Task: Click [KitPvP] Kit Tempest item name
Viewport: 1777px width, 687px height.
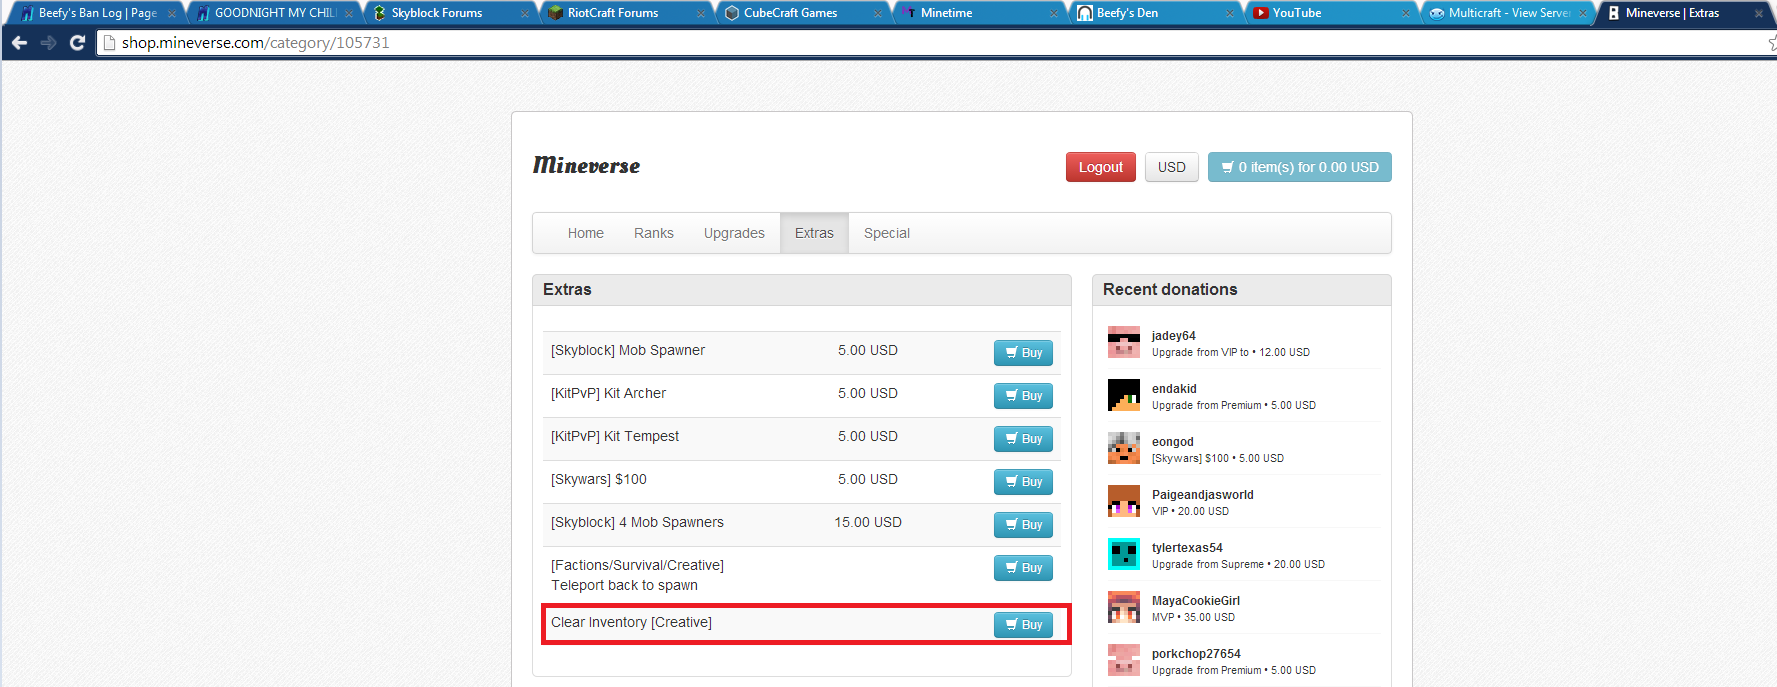Action: point(615,436)
